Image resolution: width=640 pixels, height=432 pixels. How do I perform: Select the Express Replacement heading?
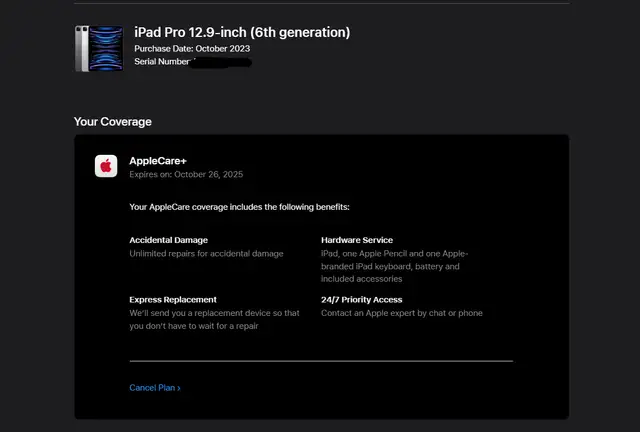tap(173, 300)
